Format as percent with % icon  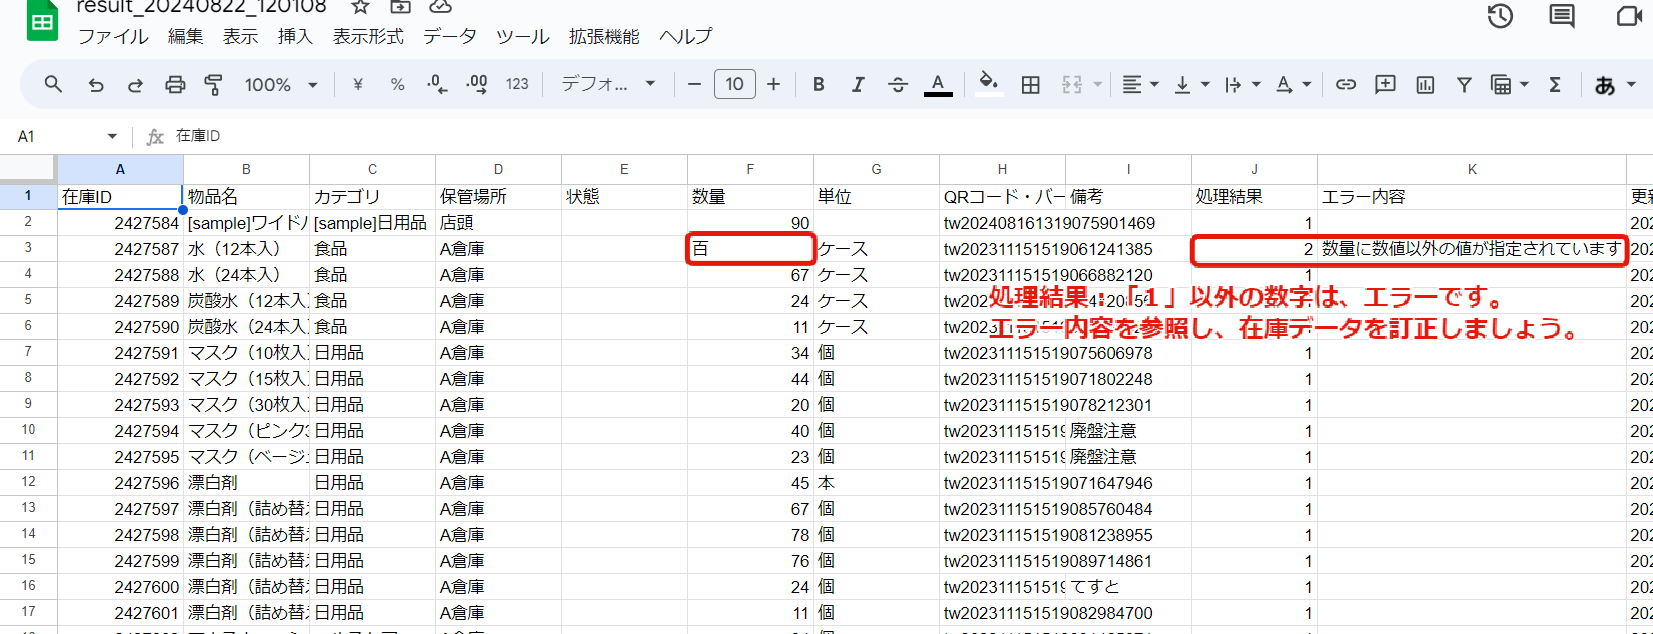tap(397, 85)
